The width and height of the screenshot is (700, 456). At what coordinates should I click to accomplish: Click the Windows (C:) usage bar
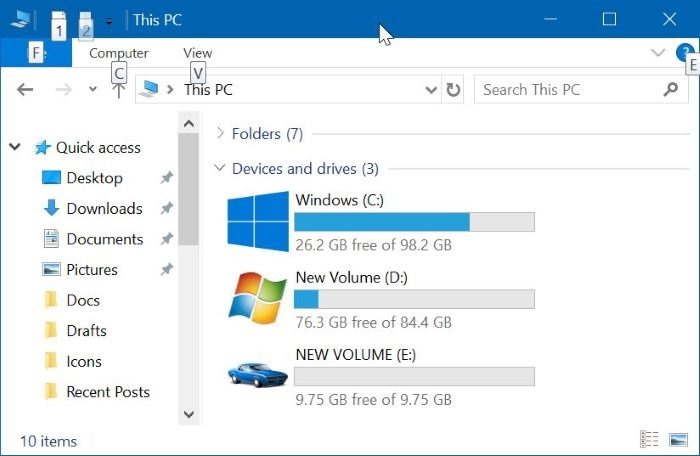click(414, 222)
